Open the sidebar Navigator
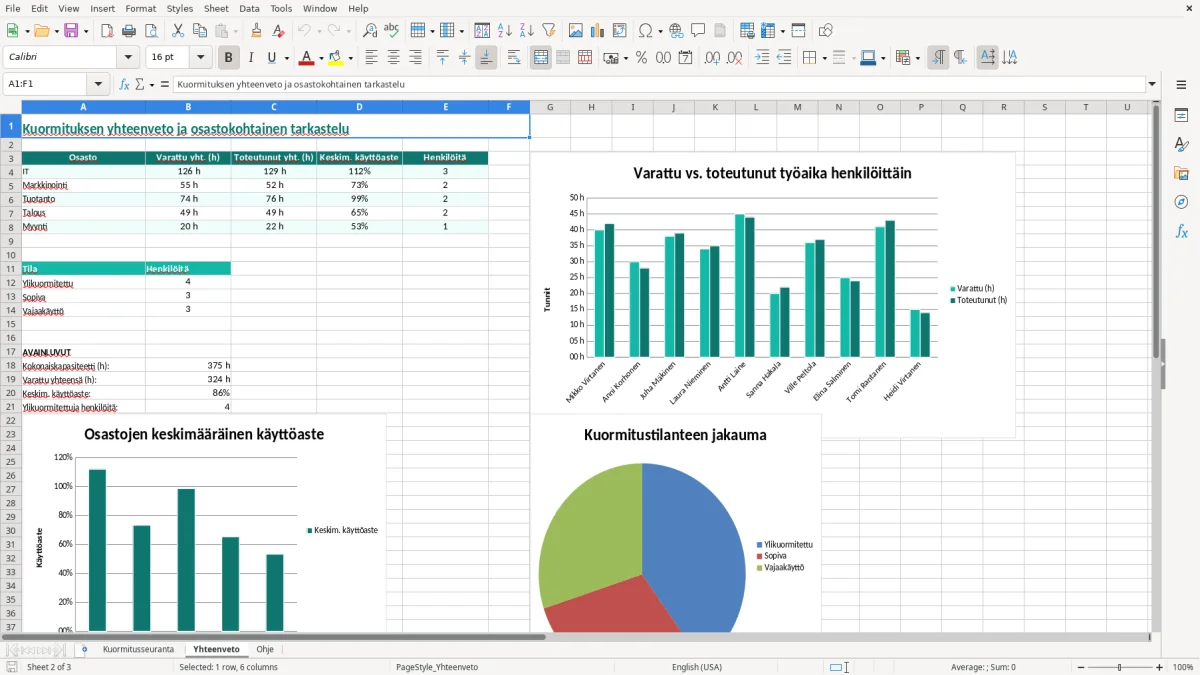Image resolution: width=1200 pixels, height=675 pixels. (1181, 202)
